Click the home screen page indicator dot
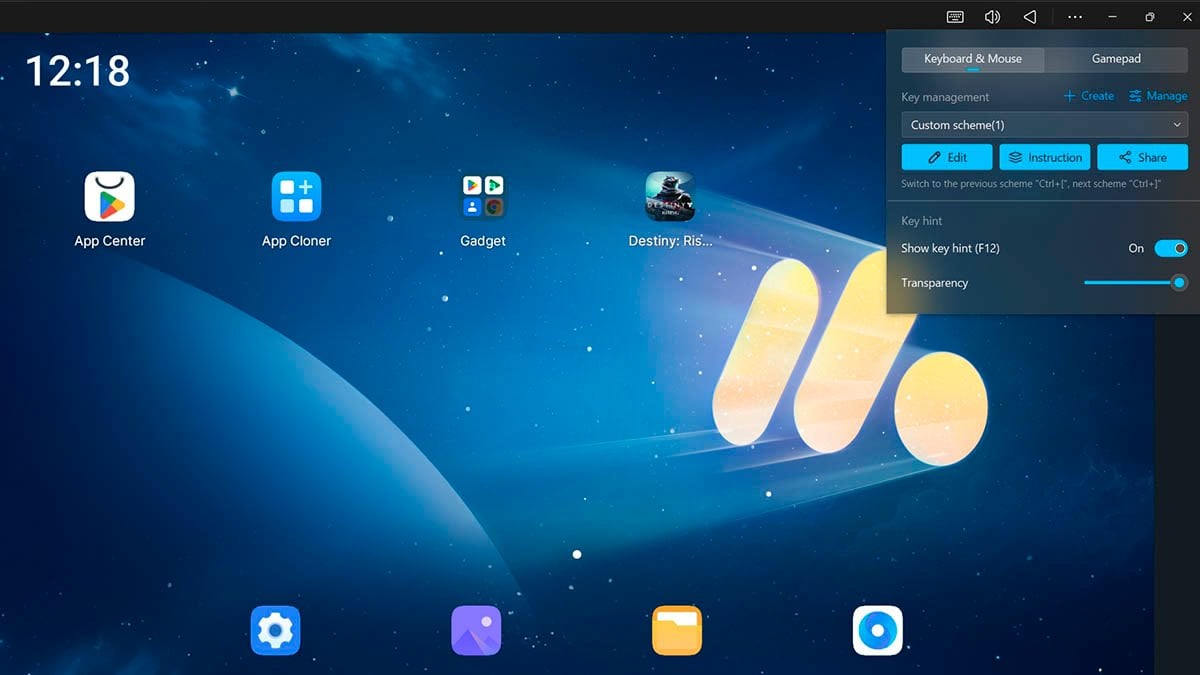 pos(577,554)
